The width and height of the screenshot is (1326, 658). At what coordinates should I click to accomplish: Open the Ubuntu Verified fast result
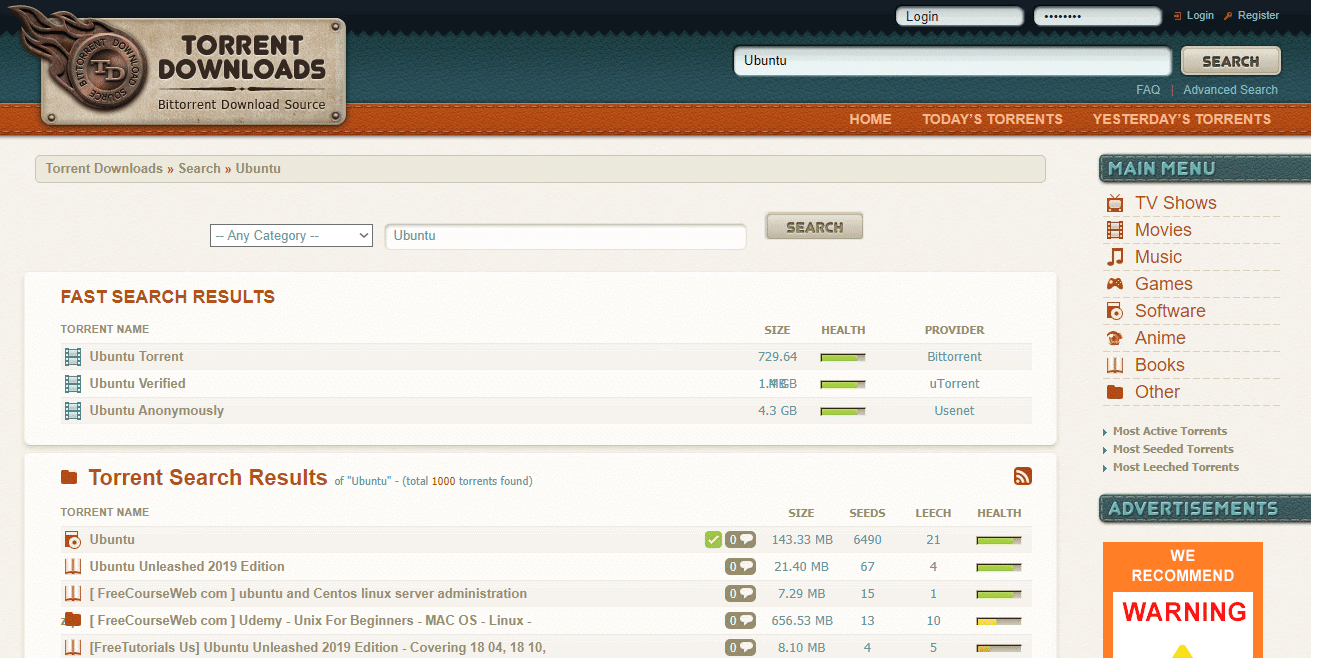coord(137,384)
